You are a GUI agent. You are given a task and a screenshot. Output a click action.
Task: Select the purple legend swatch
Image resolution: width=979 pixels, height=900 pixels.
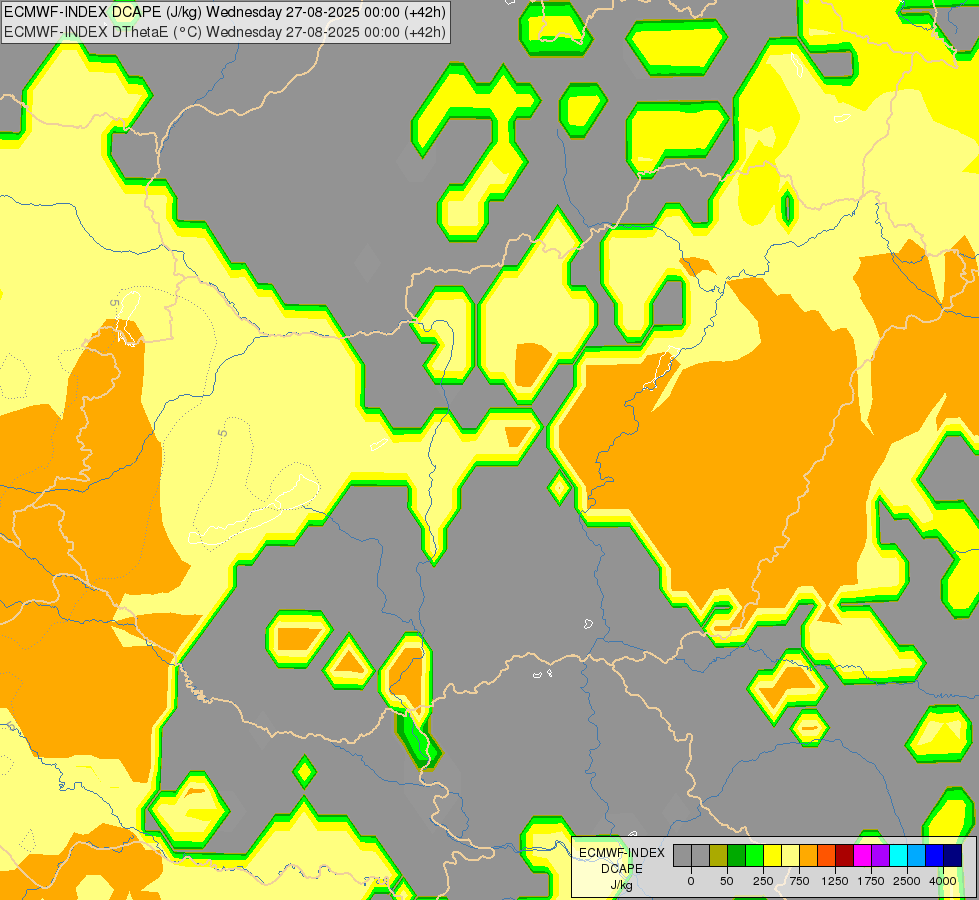pos(880,855)
